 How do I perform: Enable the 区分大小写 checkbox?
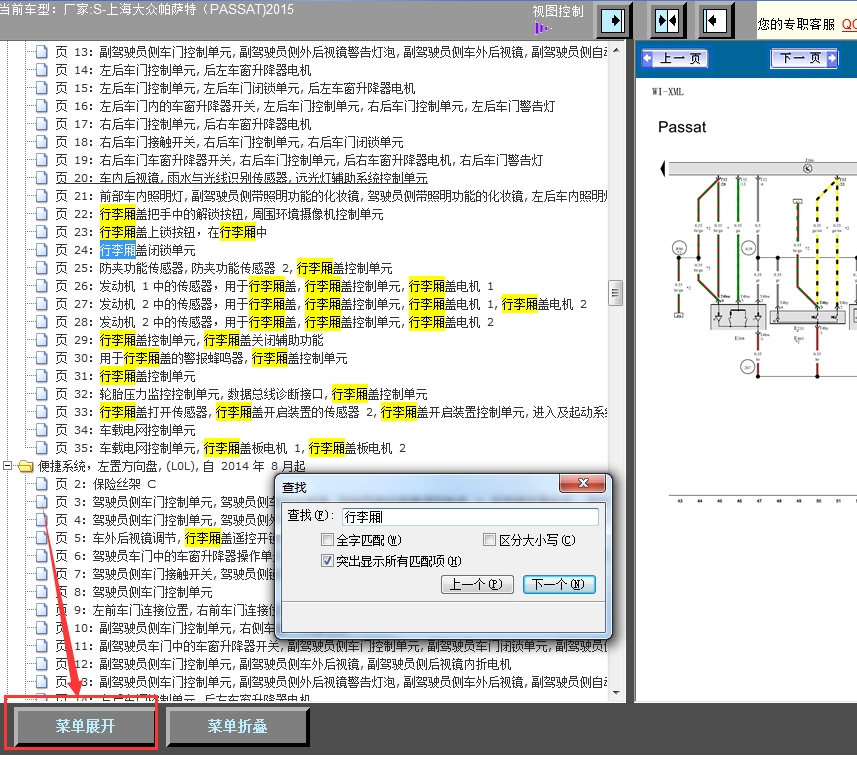pos(490,540)
